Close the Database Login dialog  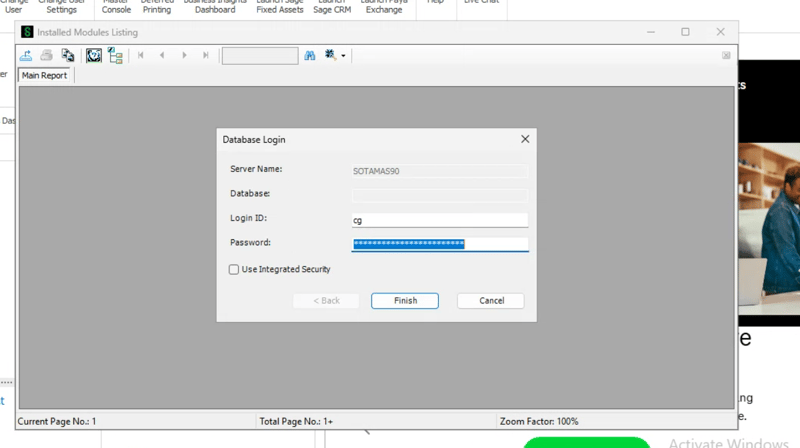pos(525,139)
